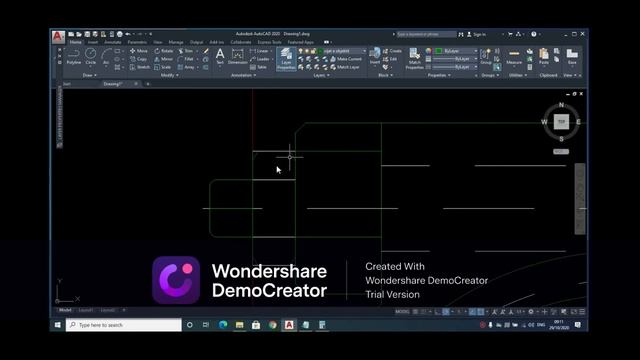Open Chrome from taskbar

(x=273, y=325)
